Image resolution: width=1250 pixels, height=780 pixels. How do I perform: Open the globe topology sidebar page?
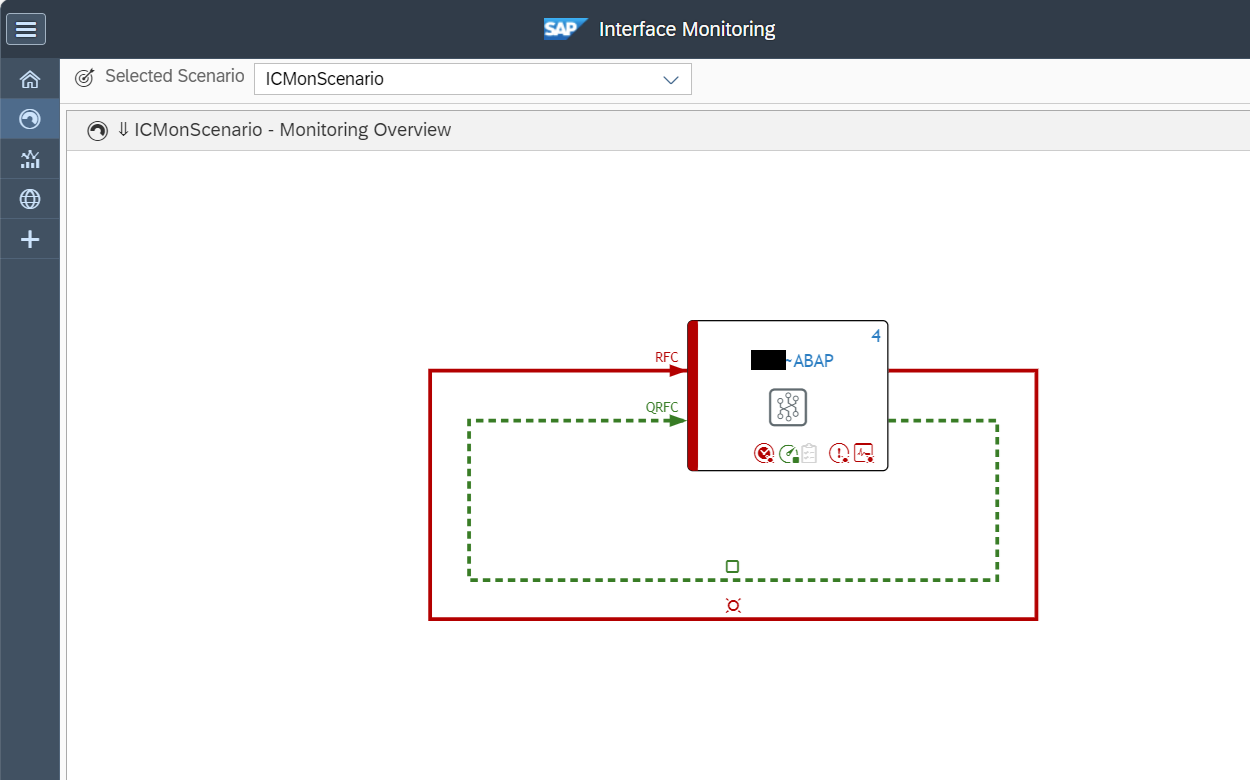(x=30, y=199)
